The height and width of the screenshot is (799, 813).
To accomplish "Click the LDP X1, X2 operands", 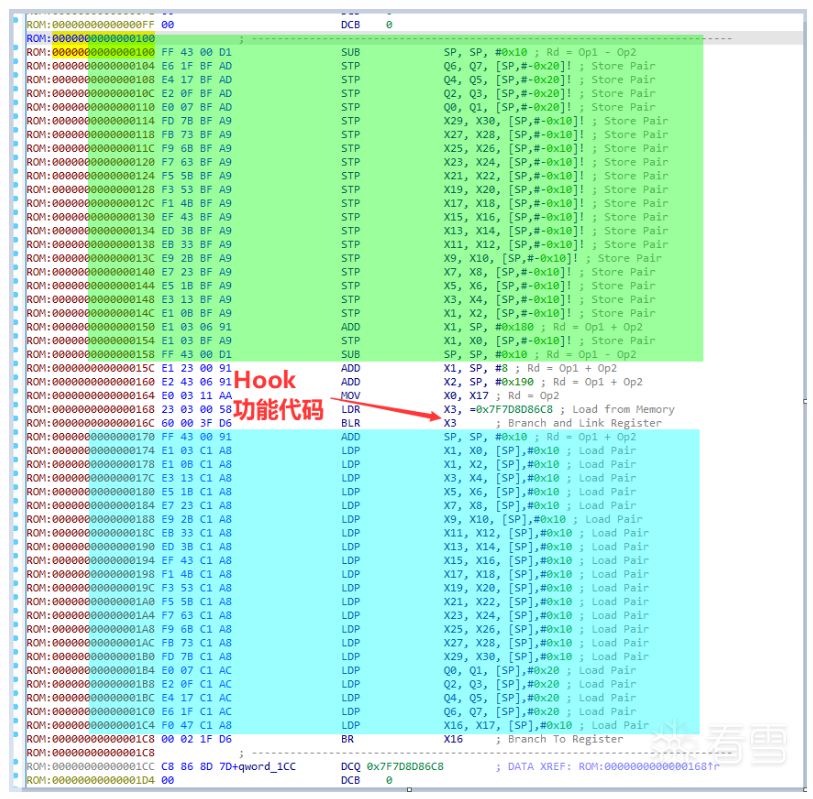I will pos(501,465).
